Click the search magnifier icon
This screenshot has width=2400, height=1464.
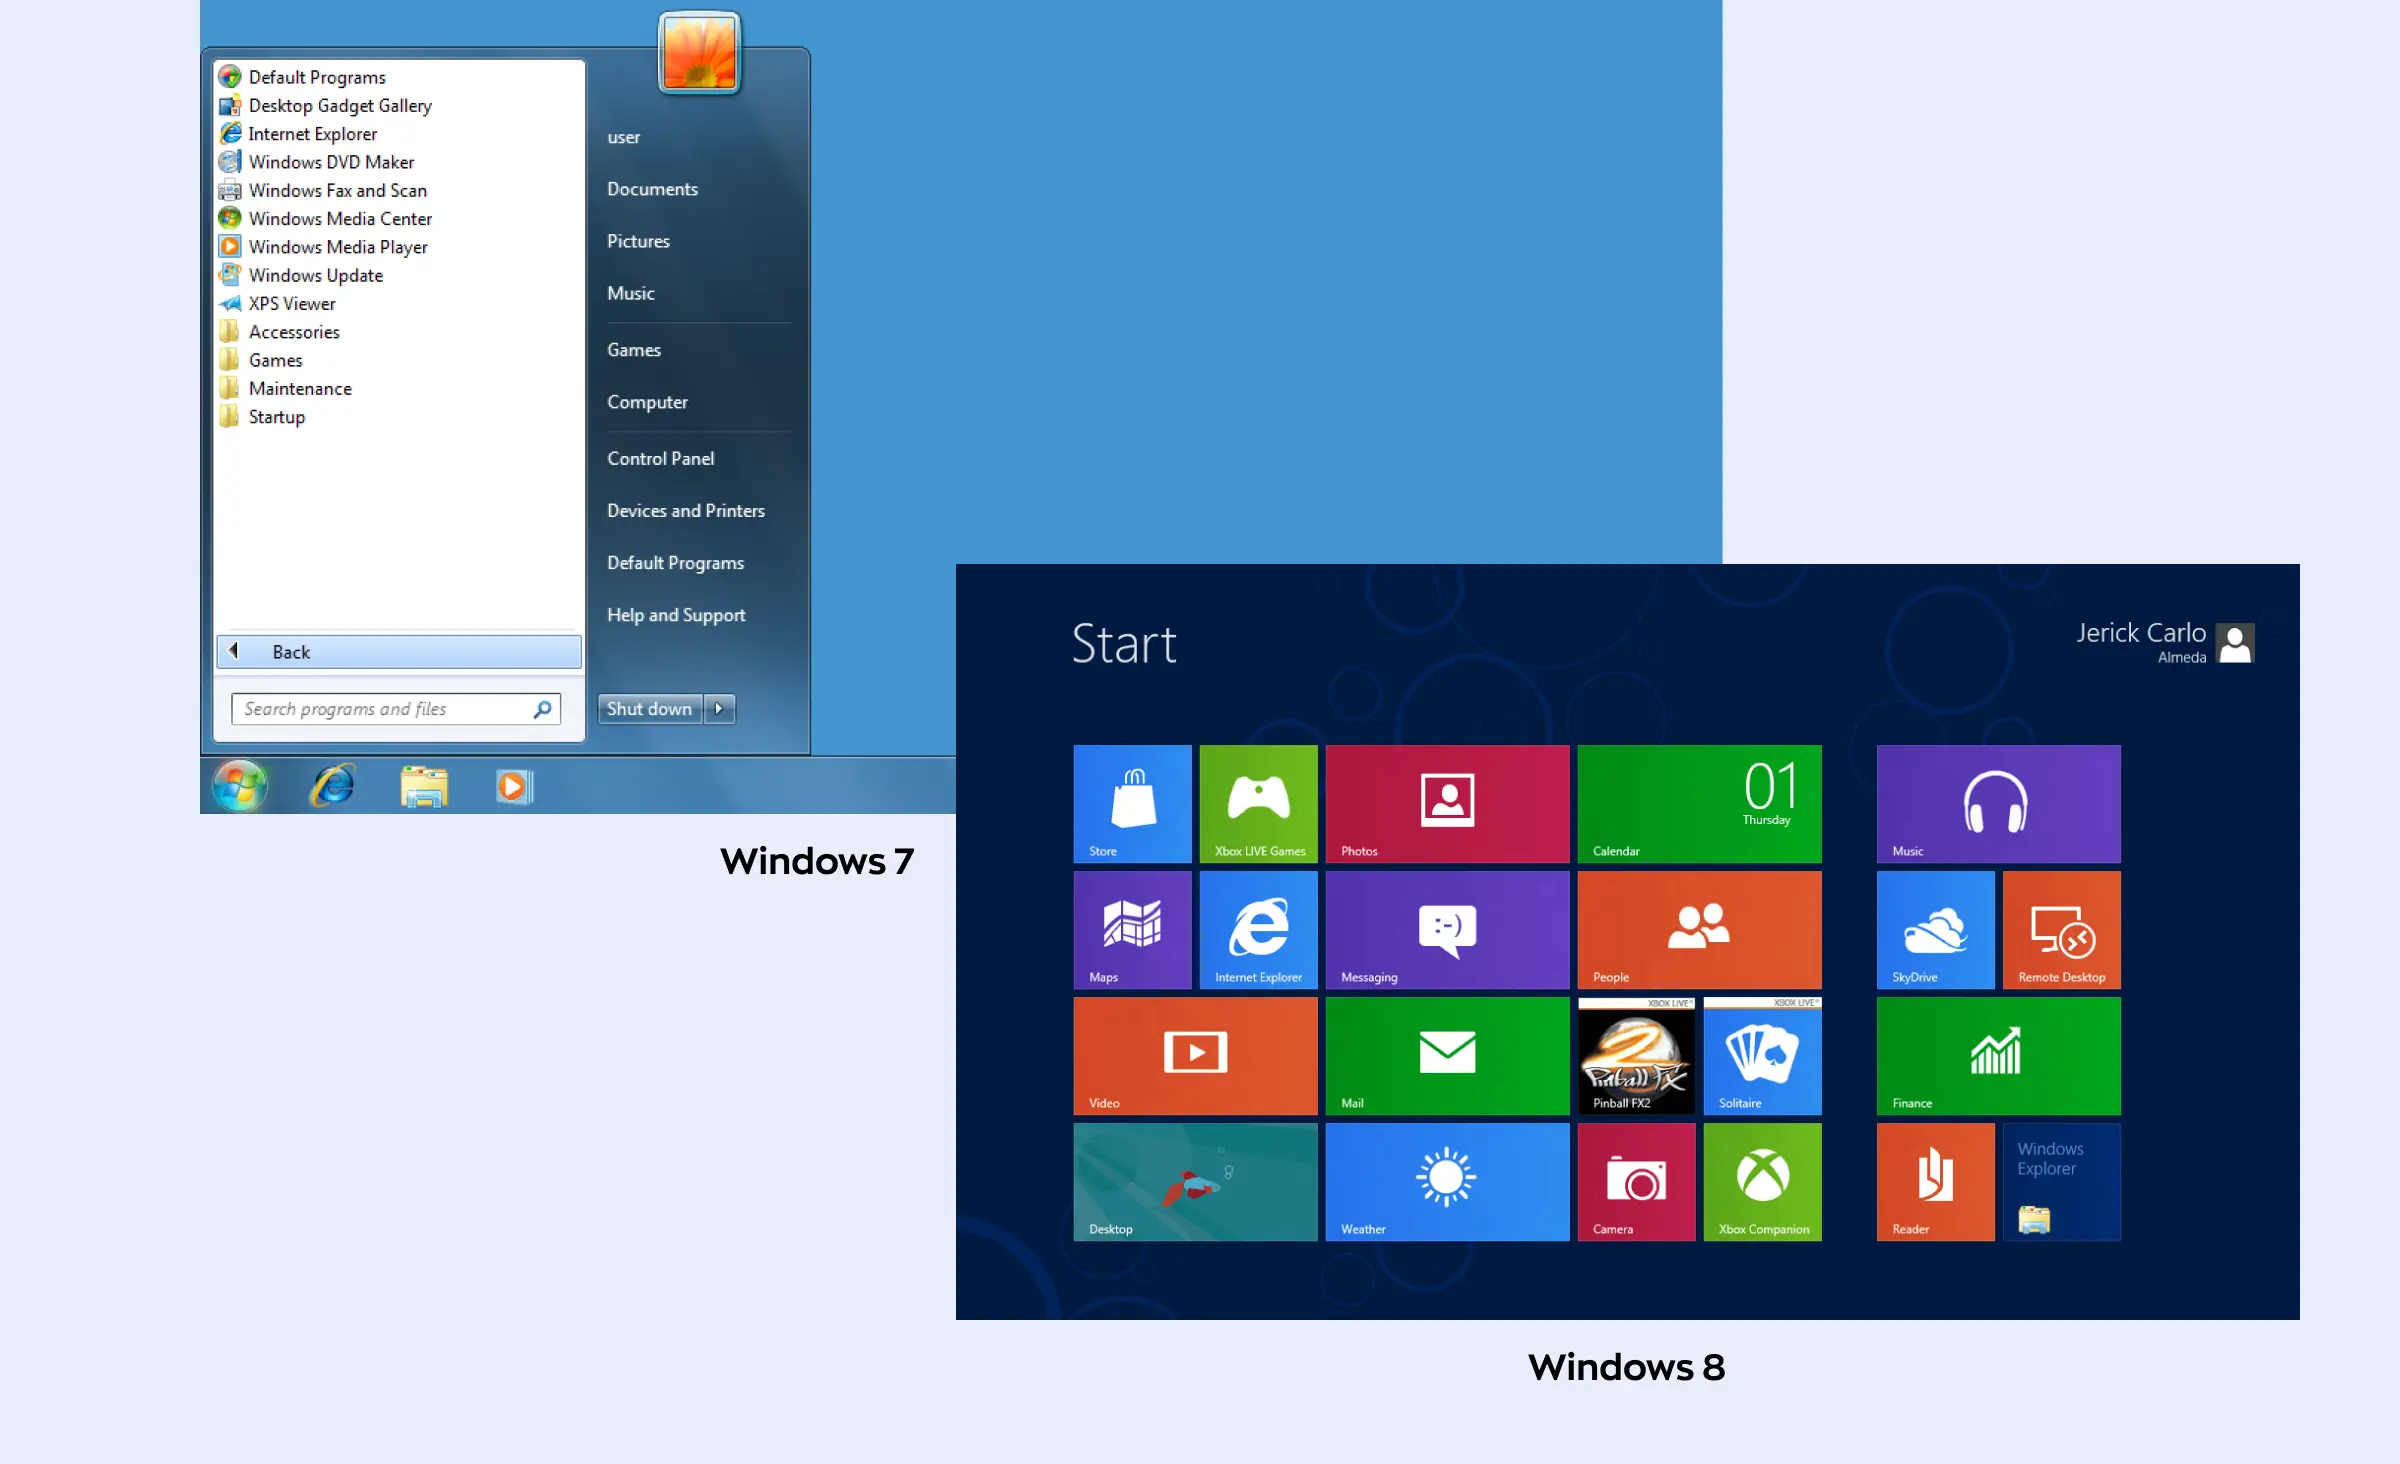tap(542, 709)
